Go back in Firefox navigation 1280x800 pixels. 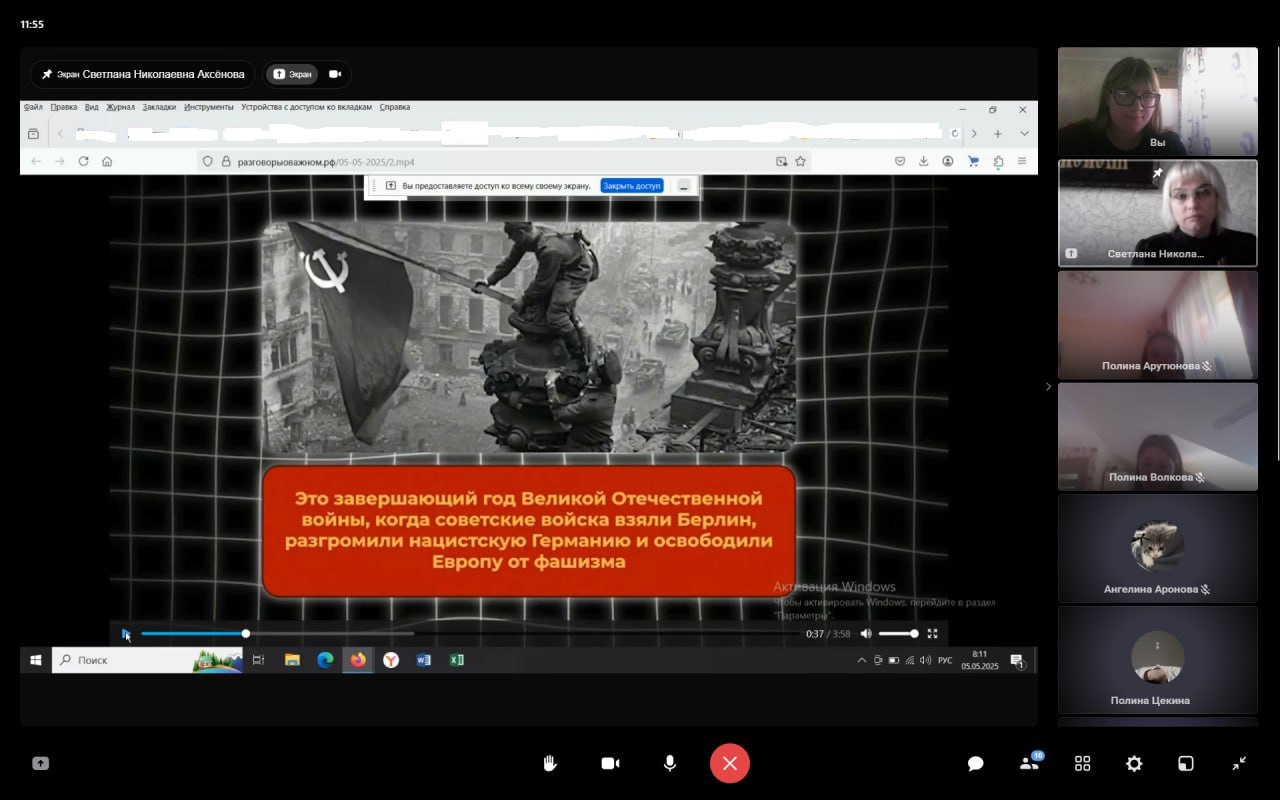[36, 161]
